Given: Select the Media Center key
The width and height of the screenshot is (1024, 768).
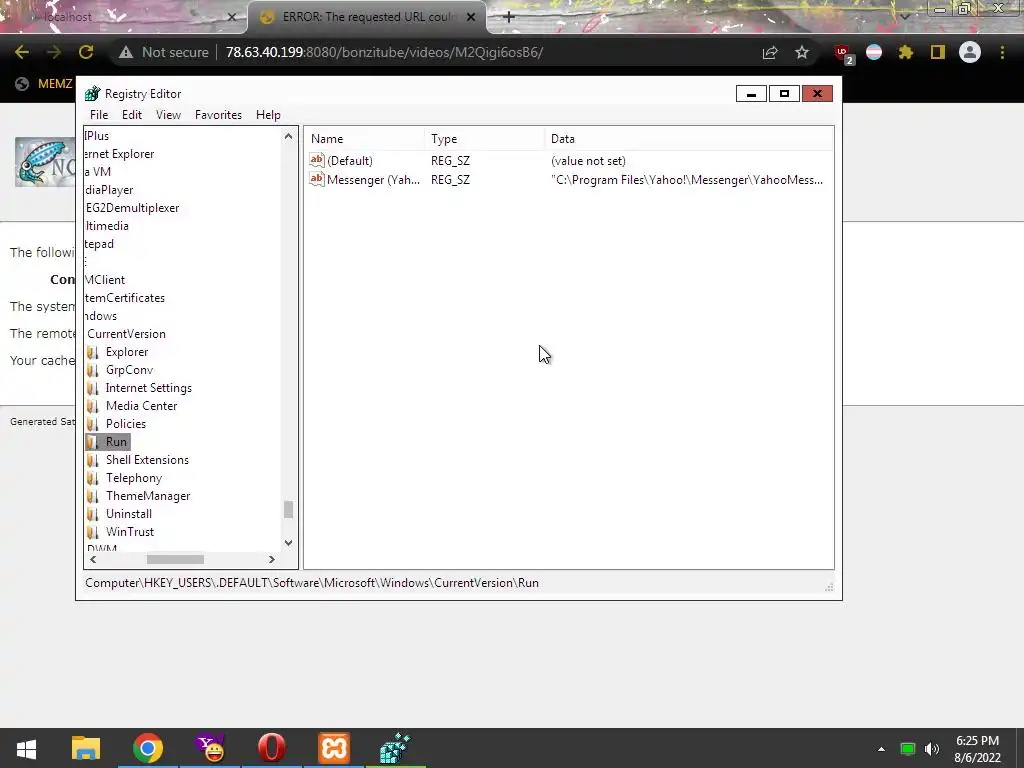Looking at the screenshot, I should [x=141, y=406].
